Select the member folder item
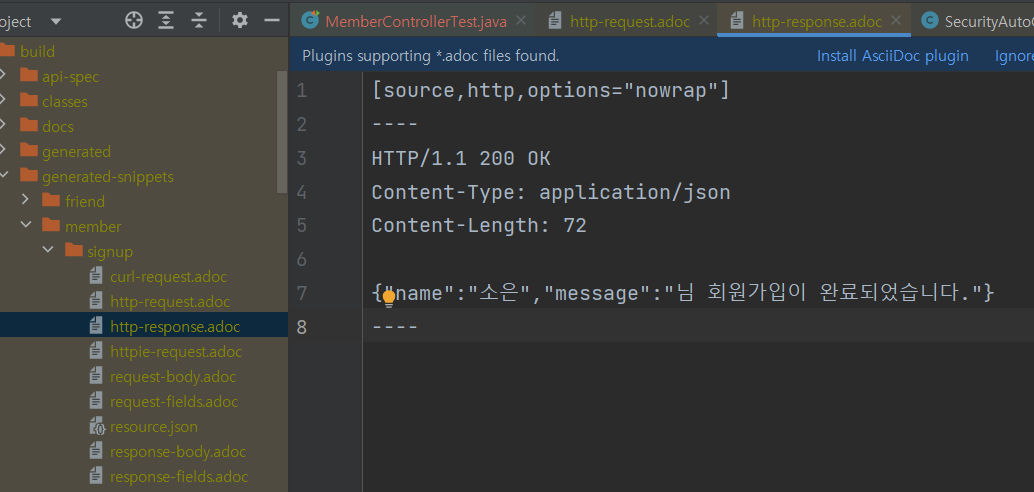 click(x=93, y=226)
